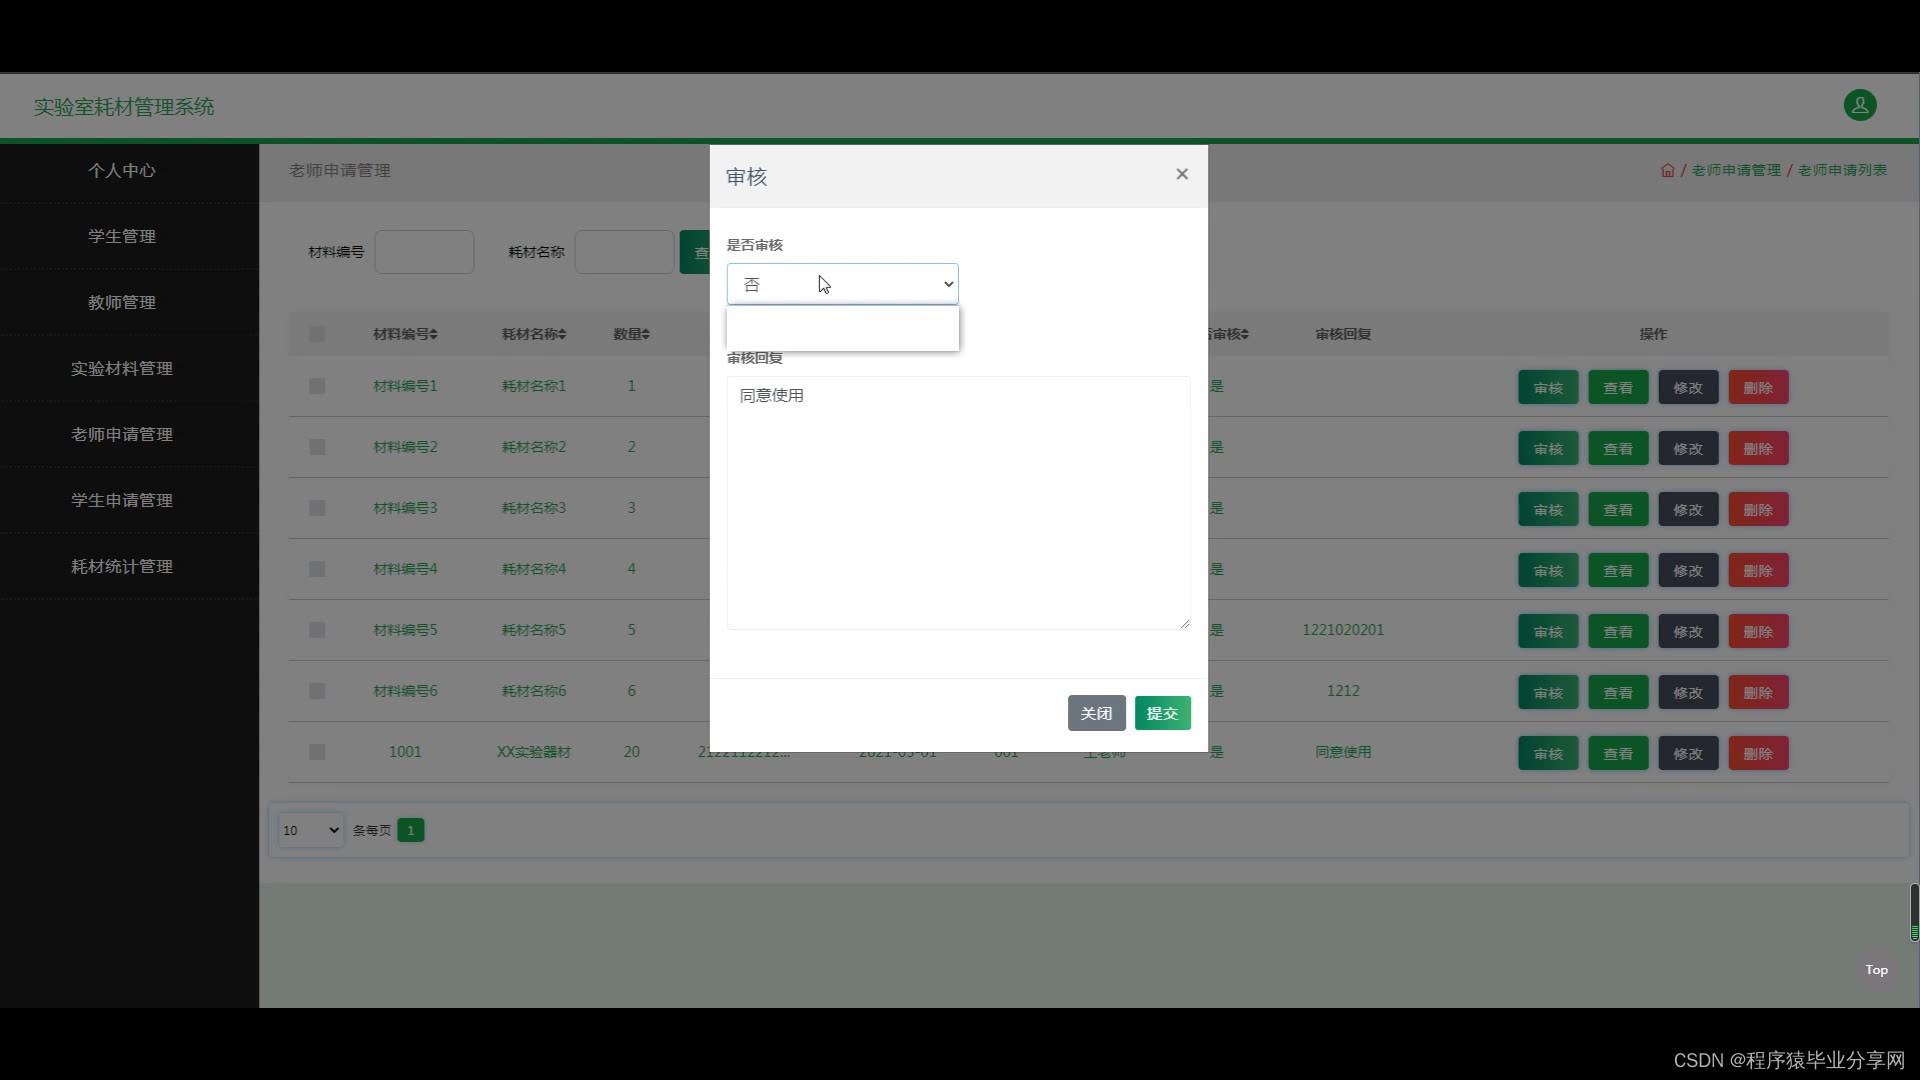Tick the select-all checkbox in table header
This screenshot has height=1080, width=1920.
tap(317, 334)
